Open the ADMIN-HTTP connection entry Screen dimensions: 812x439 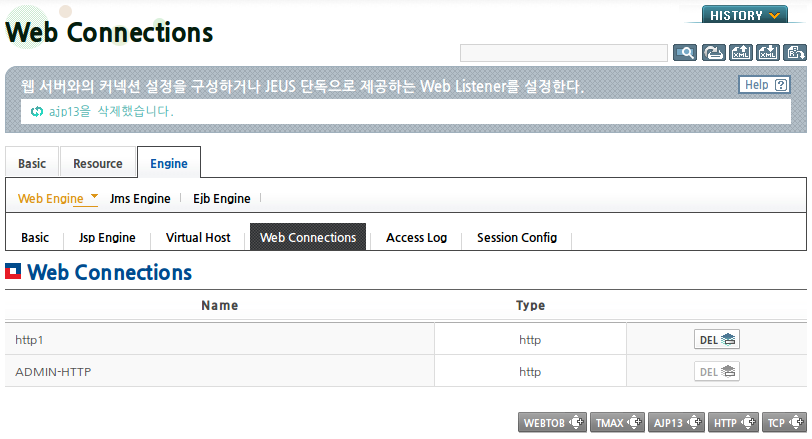pyautogui.click(x=53, y=372)
